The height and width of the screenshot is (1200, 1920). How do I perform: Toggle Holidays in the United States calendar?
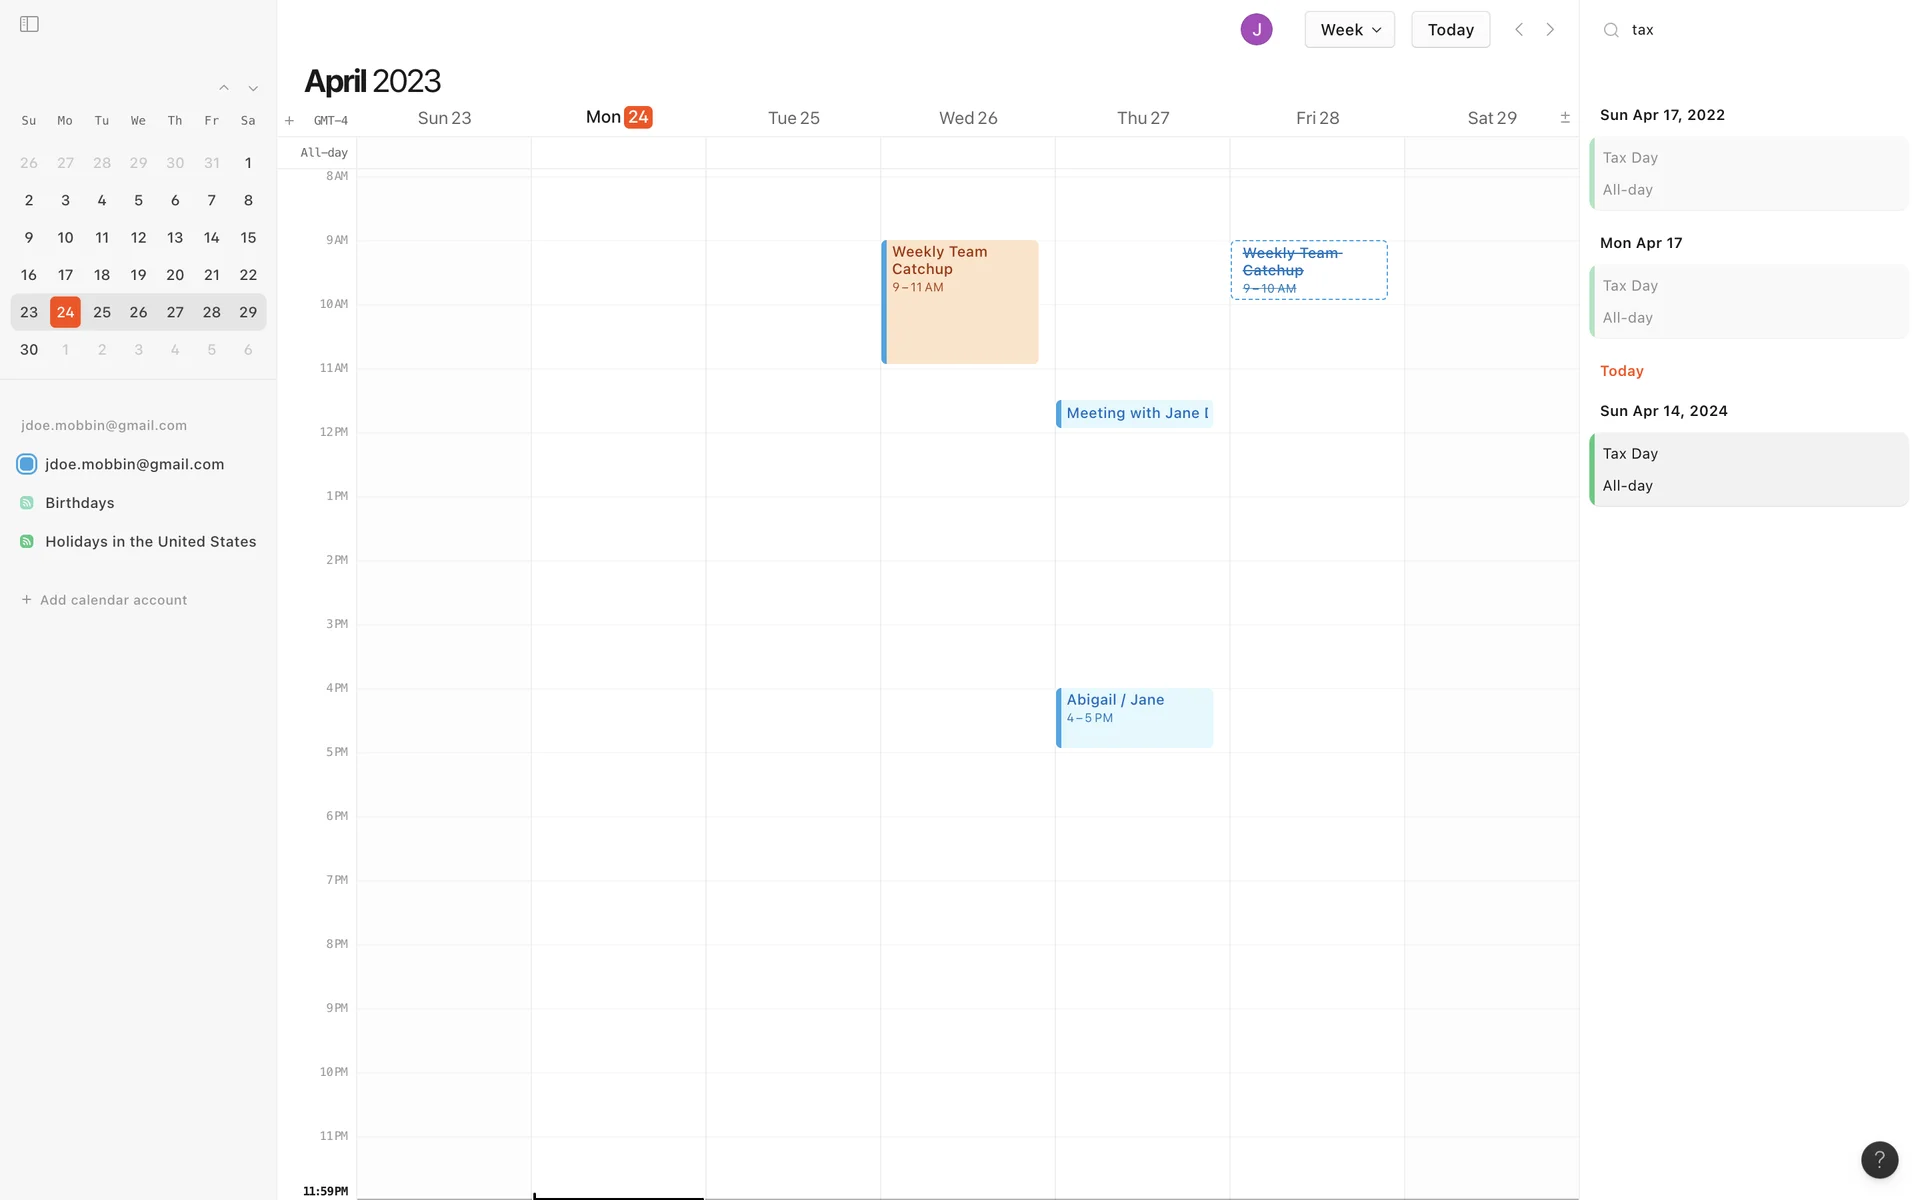pos(27,541)
